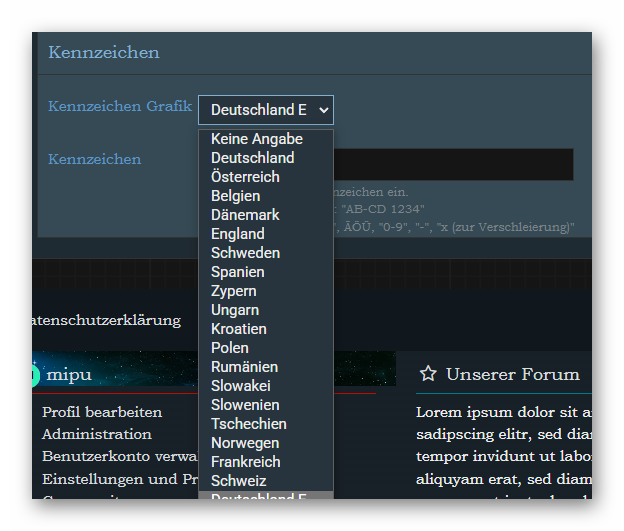Pick "Polen" from the list
This screenshot has width=624, height=531.
tap(230, 348)
